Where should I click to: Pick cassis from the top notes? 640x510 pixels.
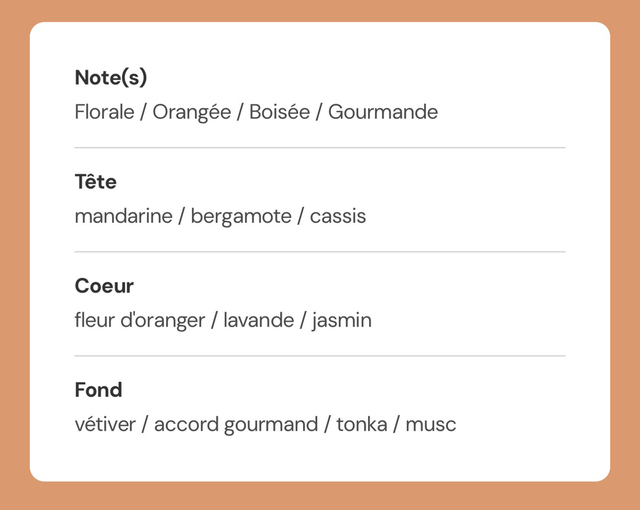[x=338, y=216]
